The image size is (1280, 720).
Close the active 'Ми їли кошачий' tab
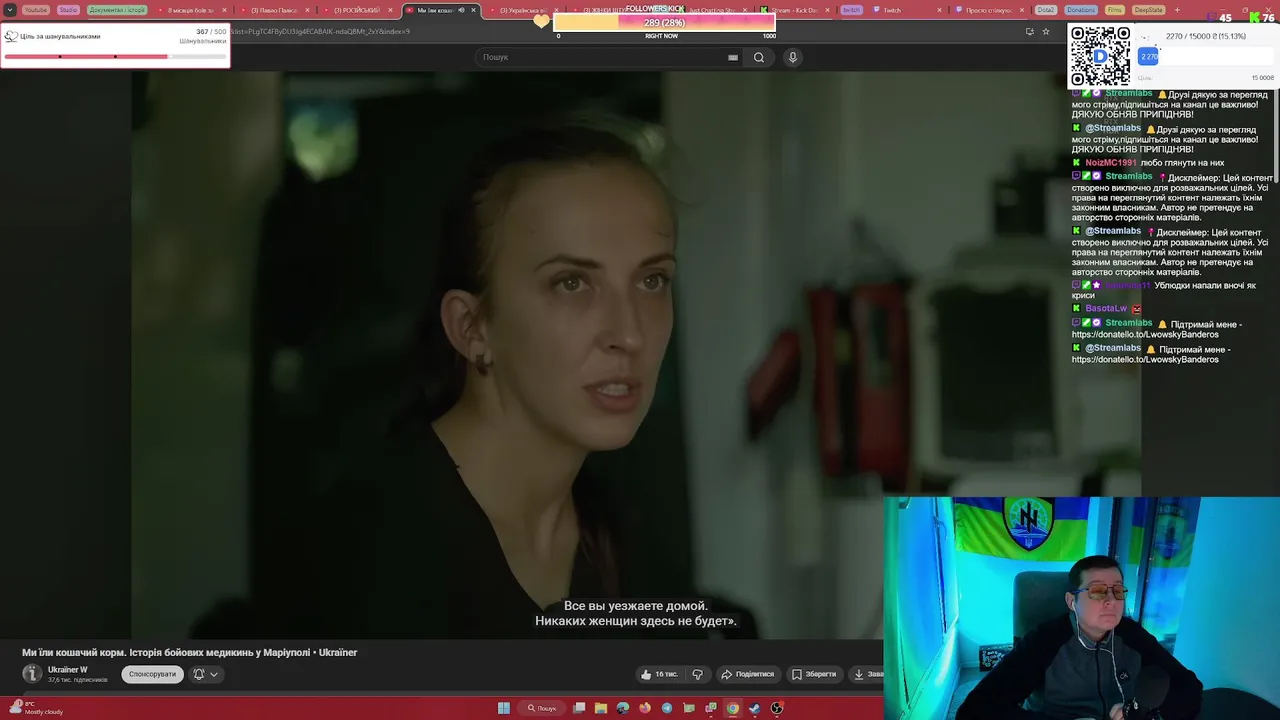click(x=474, y=10)
